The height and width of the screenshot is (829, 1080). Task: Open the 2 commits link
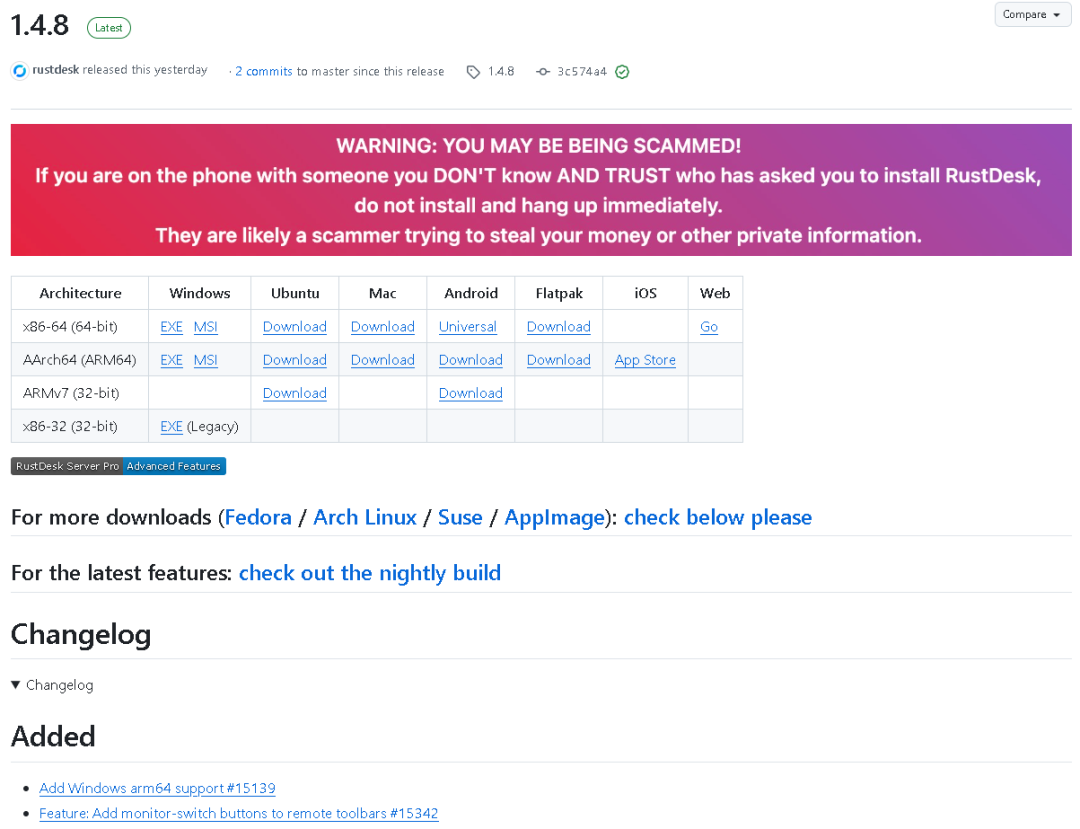[x=264, y=72]
